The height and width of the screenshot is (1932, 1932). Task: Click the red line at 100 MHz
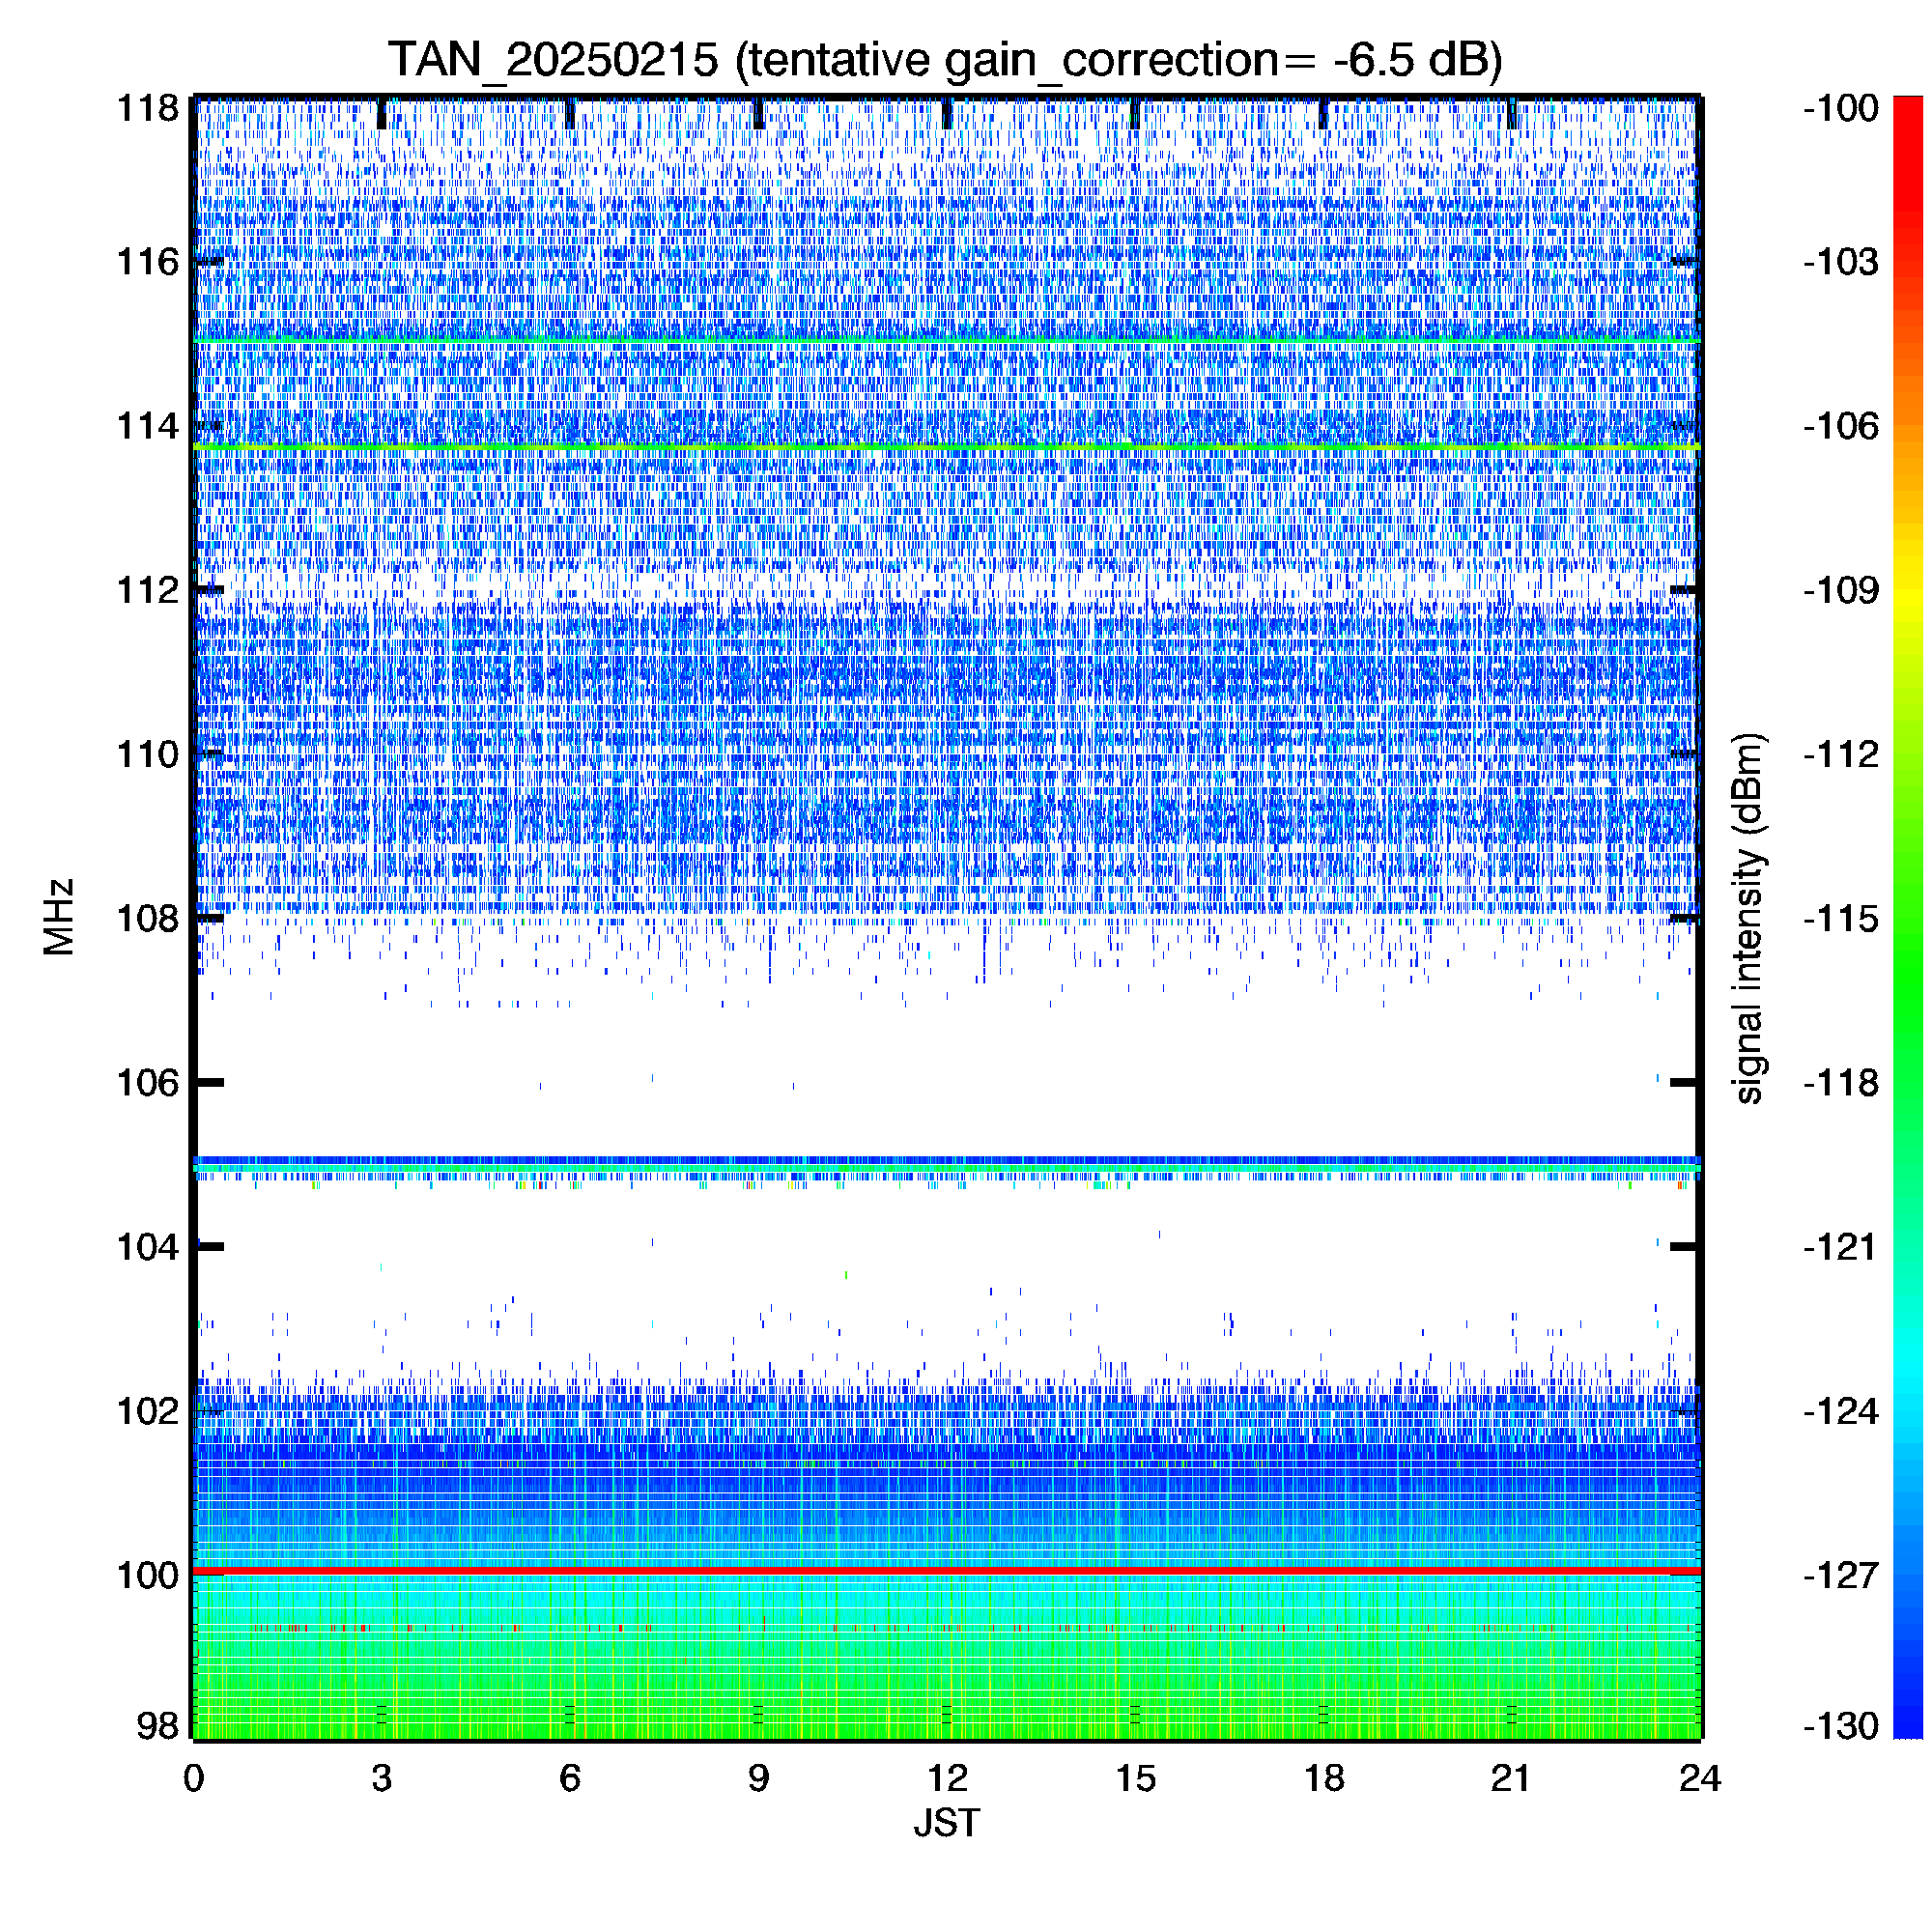click(946, 1573)
